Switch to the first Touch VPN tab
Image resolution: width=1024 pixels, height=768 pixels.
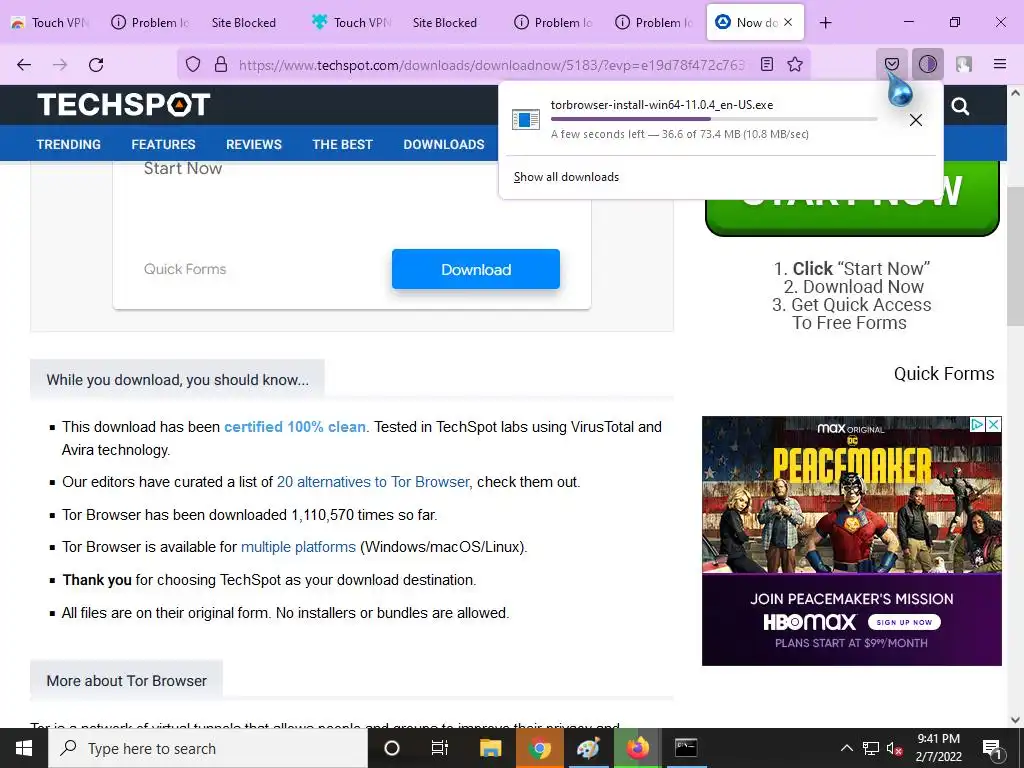(50, 22)
